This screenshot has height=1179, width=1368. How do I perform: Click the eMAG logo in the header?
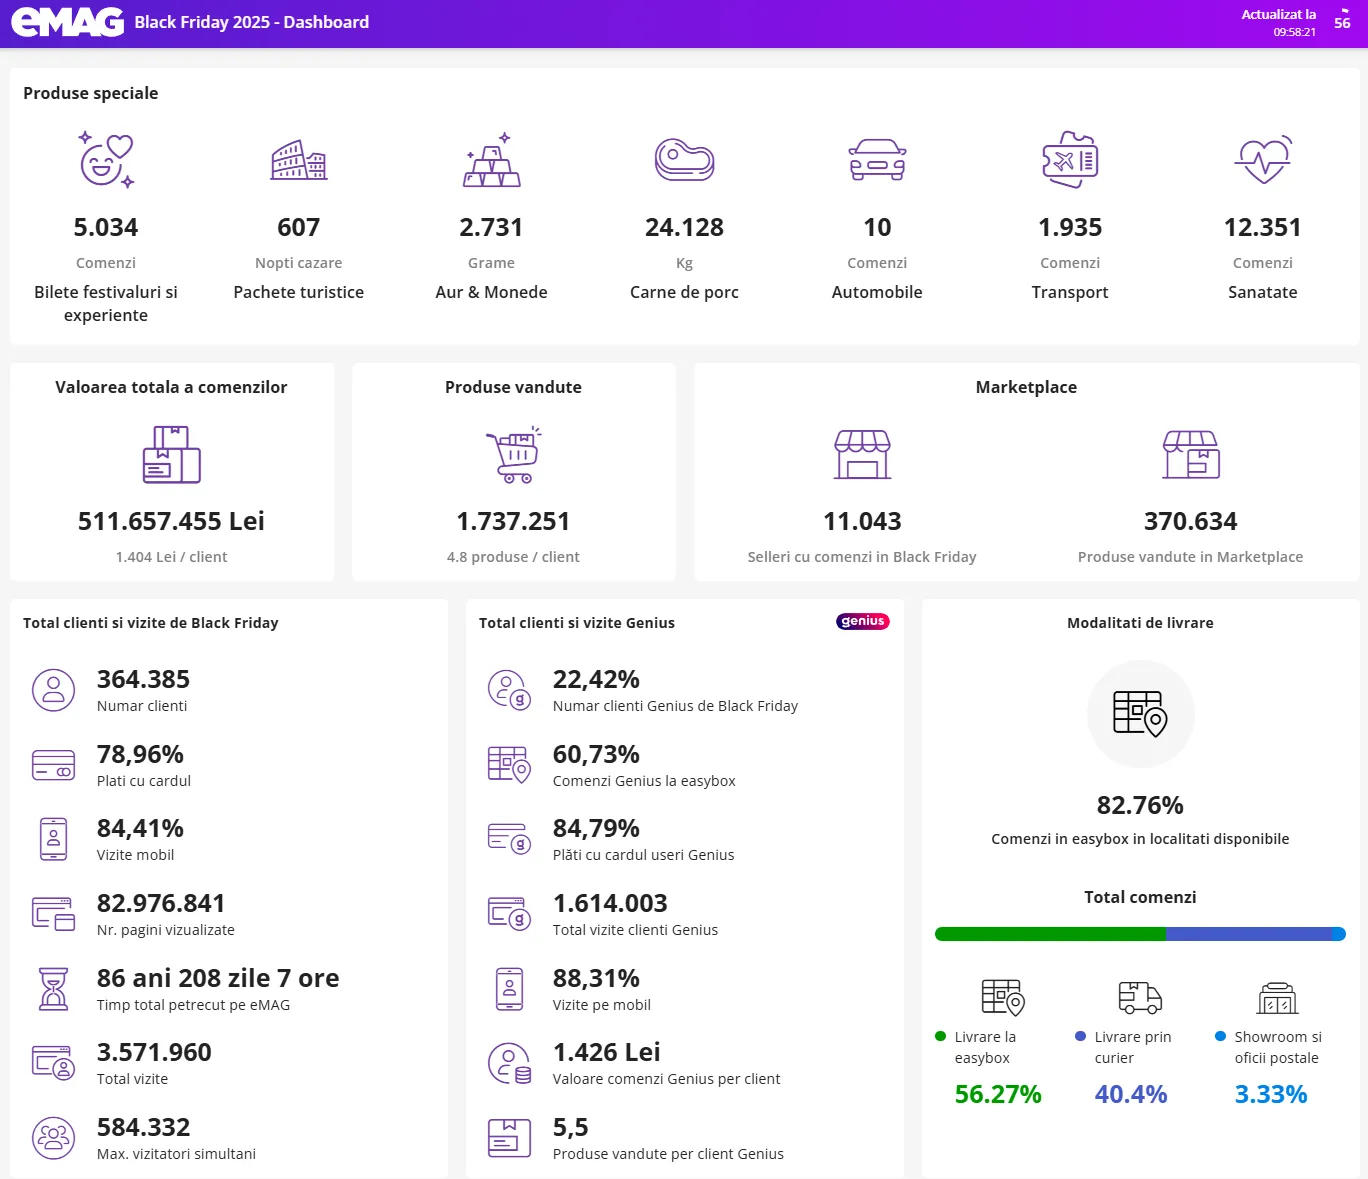(67, 22)
